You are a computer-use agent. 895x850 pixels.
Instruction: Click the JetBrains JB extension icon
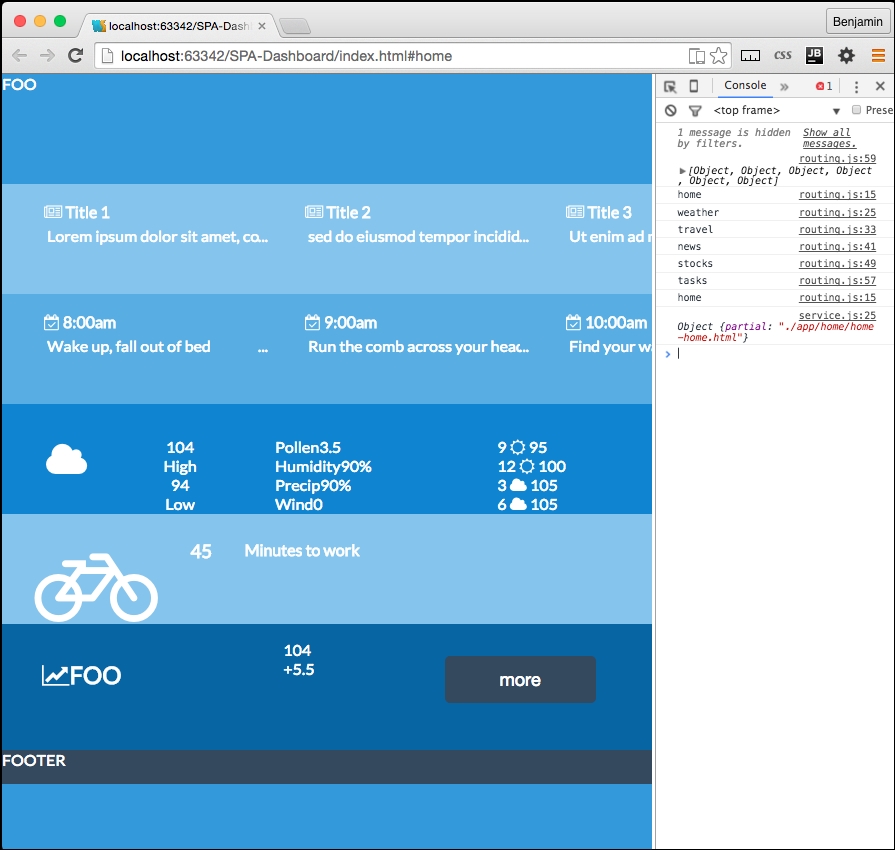pyautogui.click(x=814, y=56)
